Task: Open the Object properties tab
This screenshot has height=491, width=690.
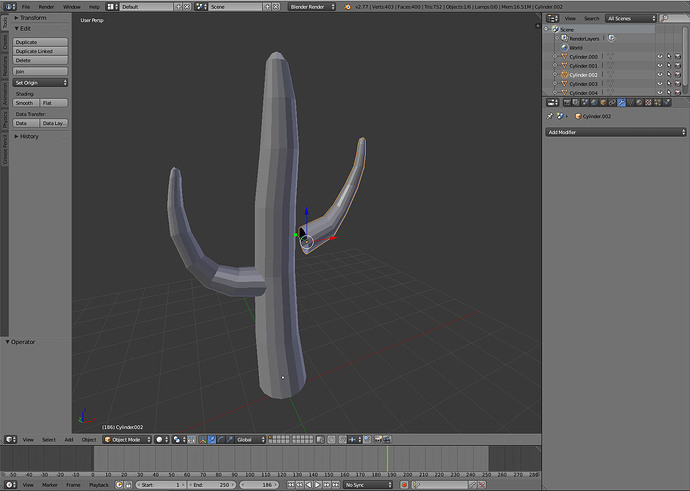Action: click(603, 103)
